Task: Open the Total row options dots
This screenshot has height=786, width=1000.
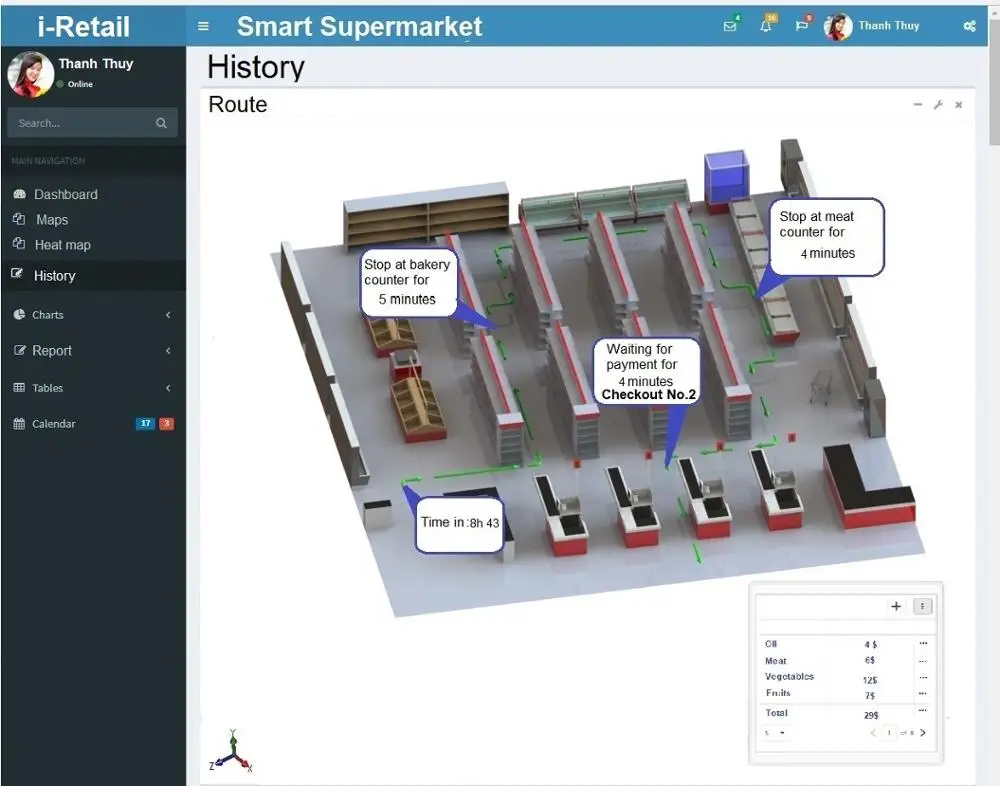Action: tap(923, 710)
